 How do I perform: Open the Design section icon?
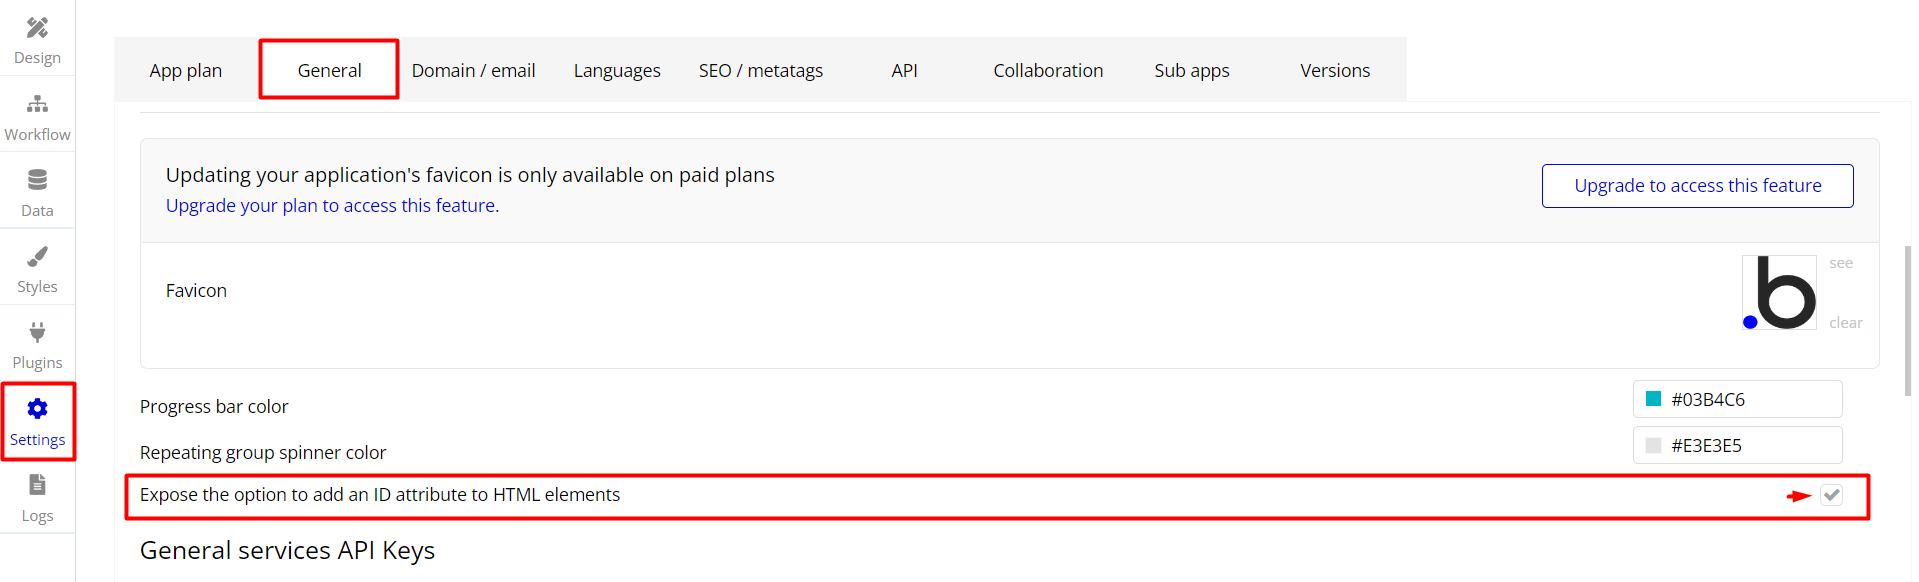click(37, 28)
